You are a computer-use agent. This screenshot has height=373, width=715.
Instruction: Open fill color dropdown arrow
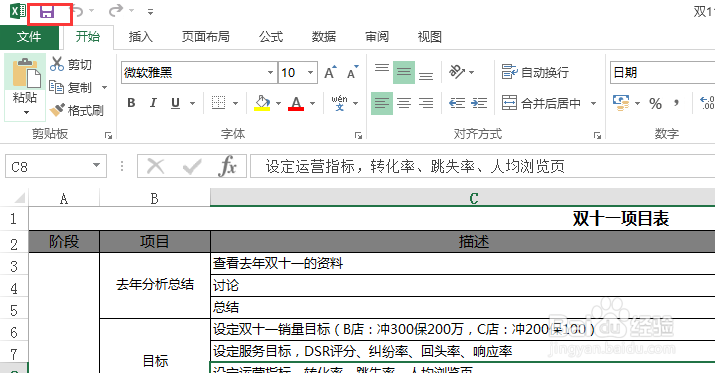(278, 104)
